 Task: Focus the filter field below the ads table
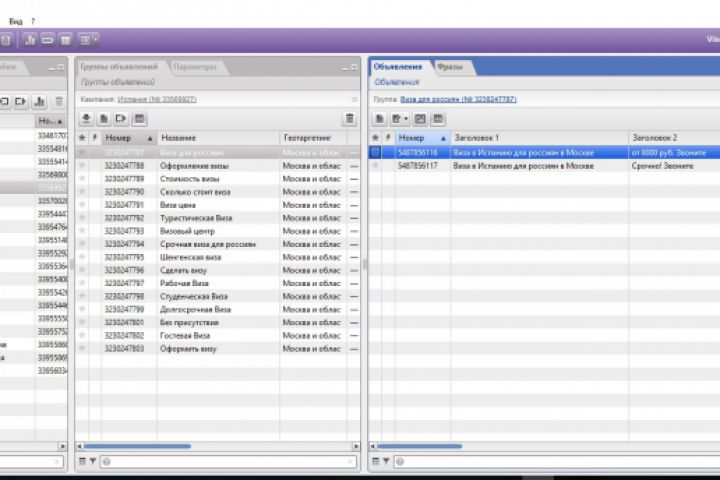coord(557,462)
